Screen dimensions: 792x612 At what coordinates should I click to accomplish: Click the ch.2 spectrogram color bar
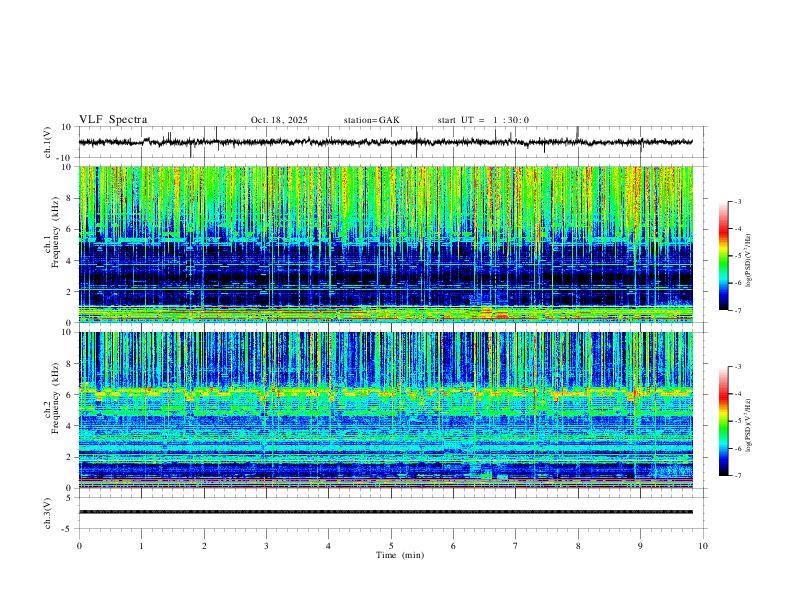pyautogui.click(x=723, y=421)
